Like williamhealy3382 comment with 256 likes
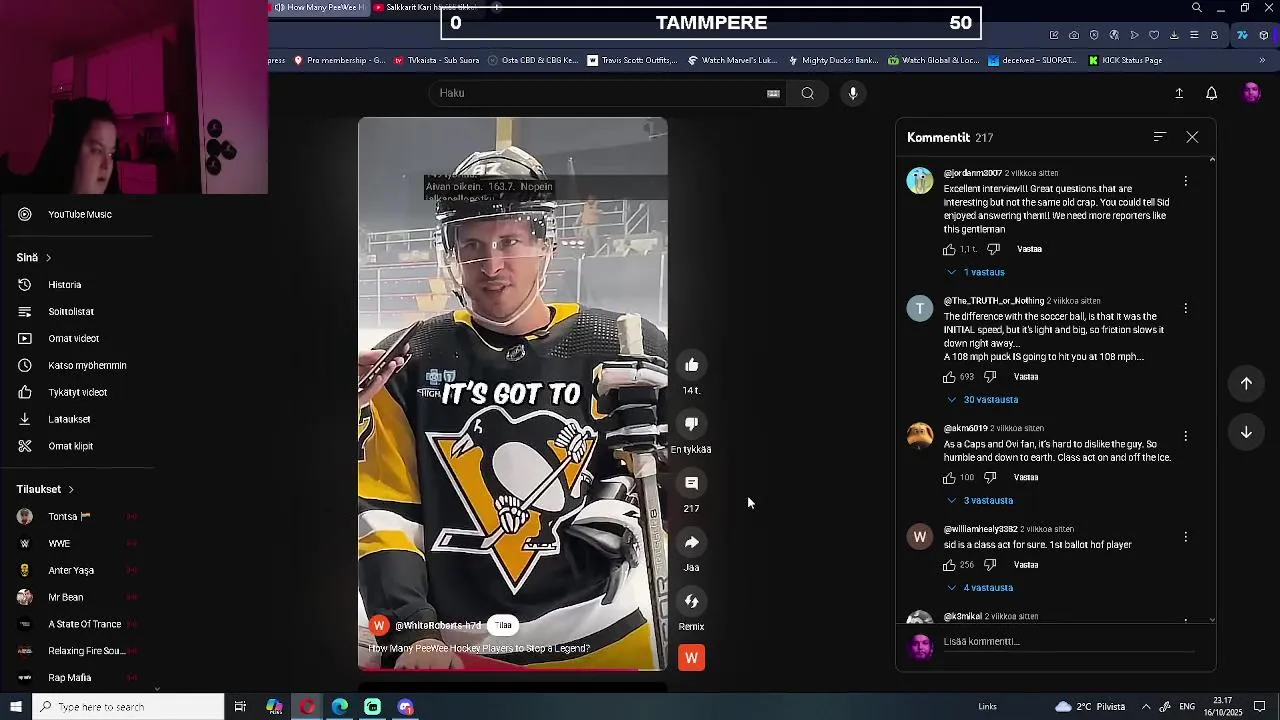 coord(949,565)
